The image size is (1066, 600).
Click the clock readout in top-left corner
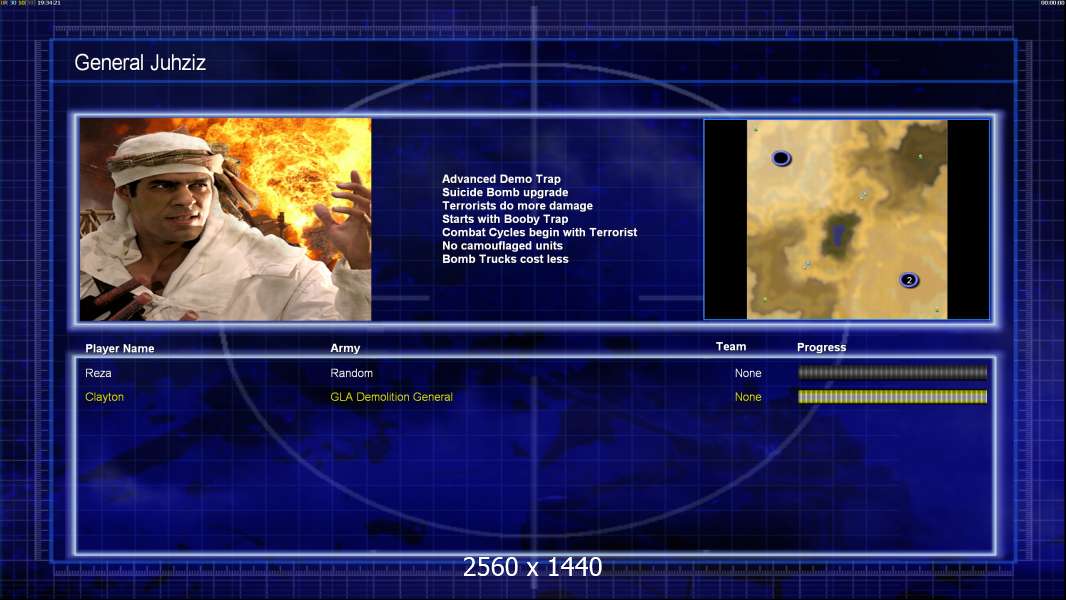pyautogui.click(x=49, y=3)
